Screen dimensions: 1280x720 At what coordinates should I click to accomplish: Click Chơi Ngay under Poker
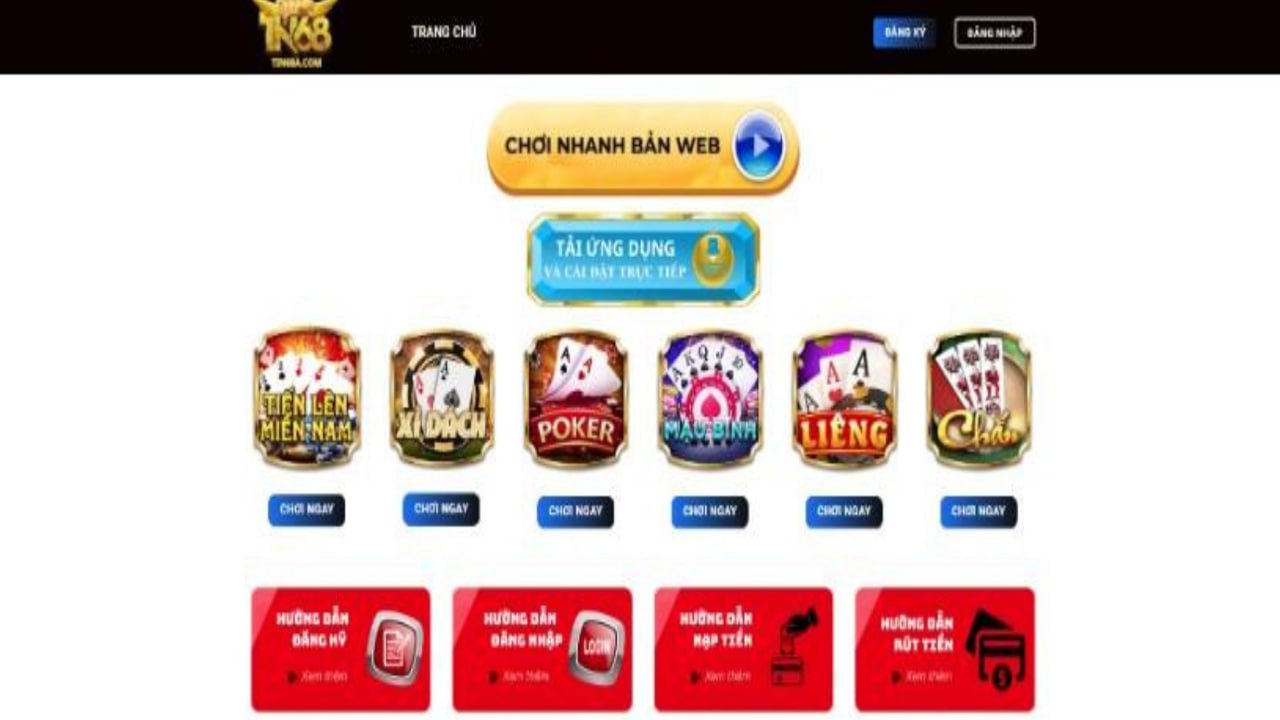(575, 511)
